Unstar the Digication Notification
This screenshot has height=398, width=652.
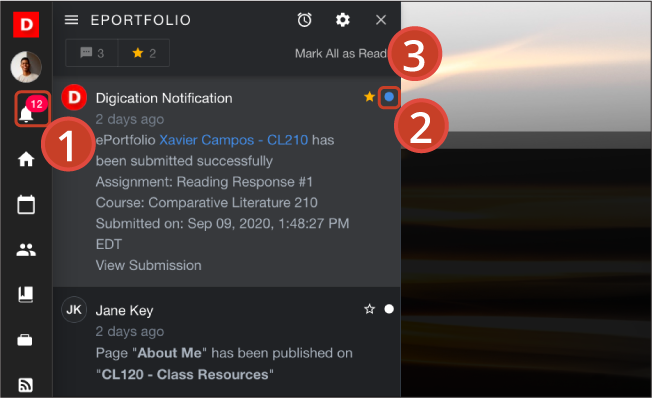[369, 97]
